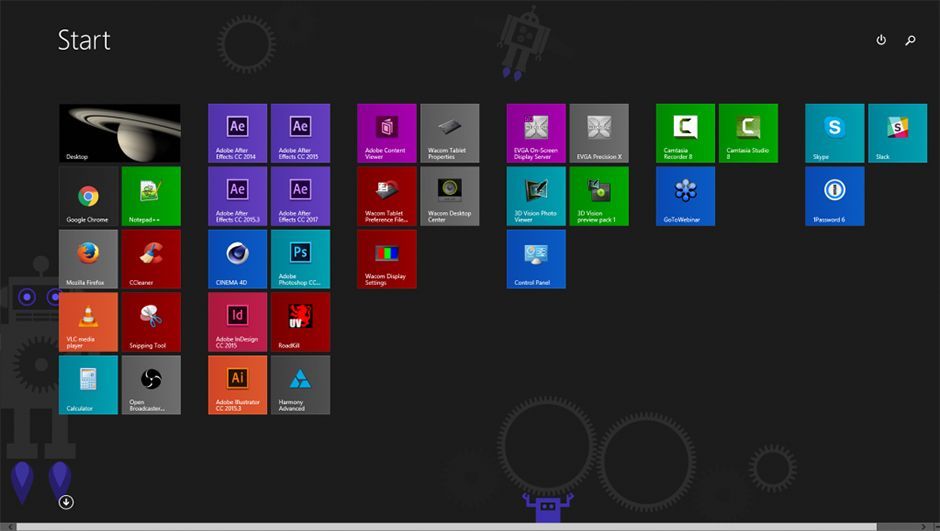Show all apps with down arrow
The width and height of the screenshot is (940, 531).
[66, 502]
